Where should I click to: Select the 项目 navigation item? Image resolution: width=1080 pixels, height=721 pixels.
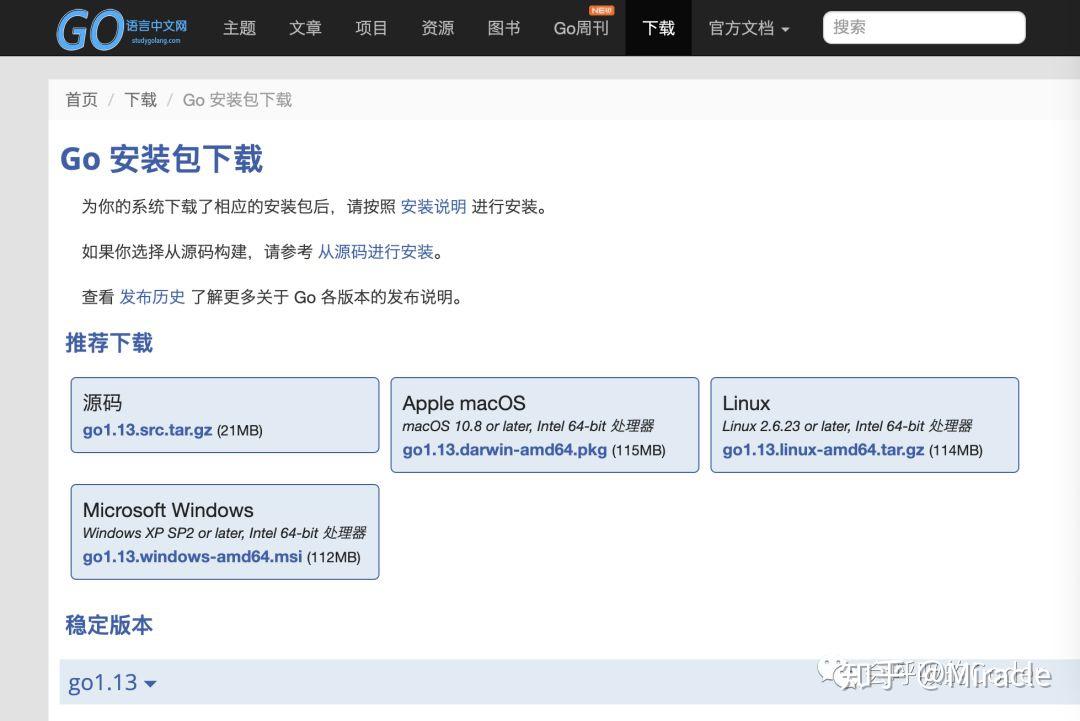[x=371, y=28]
